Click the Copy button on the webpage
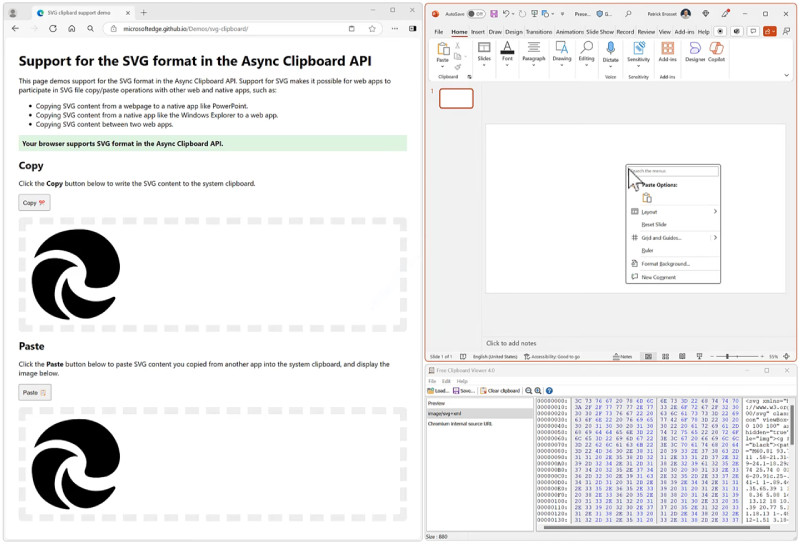The height and width of the screenshot is (544, 800). (34, 203)
